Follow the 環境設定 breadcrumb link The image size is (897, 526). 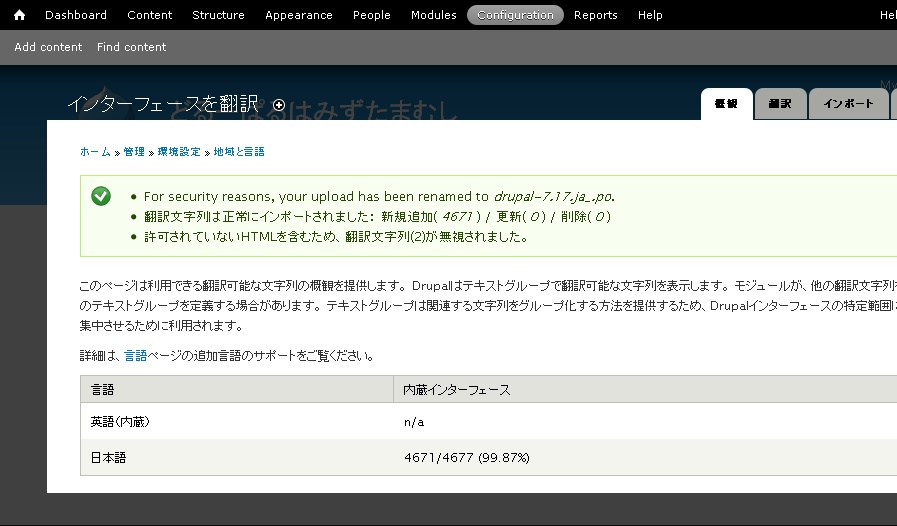click(179, 152)
